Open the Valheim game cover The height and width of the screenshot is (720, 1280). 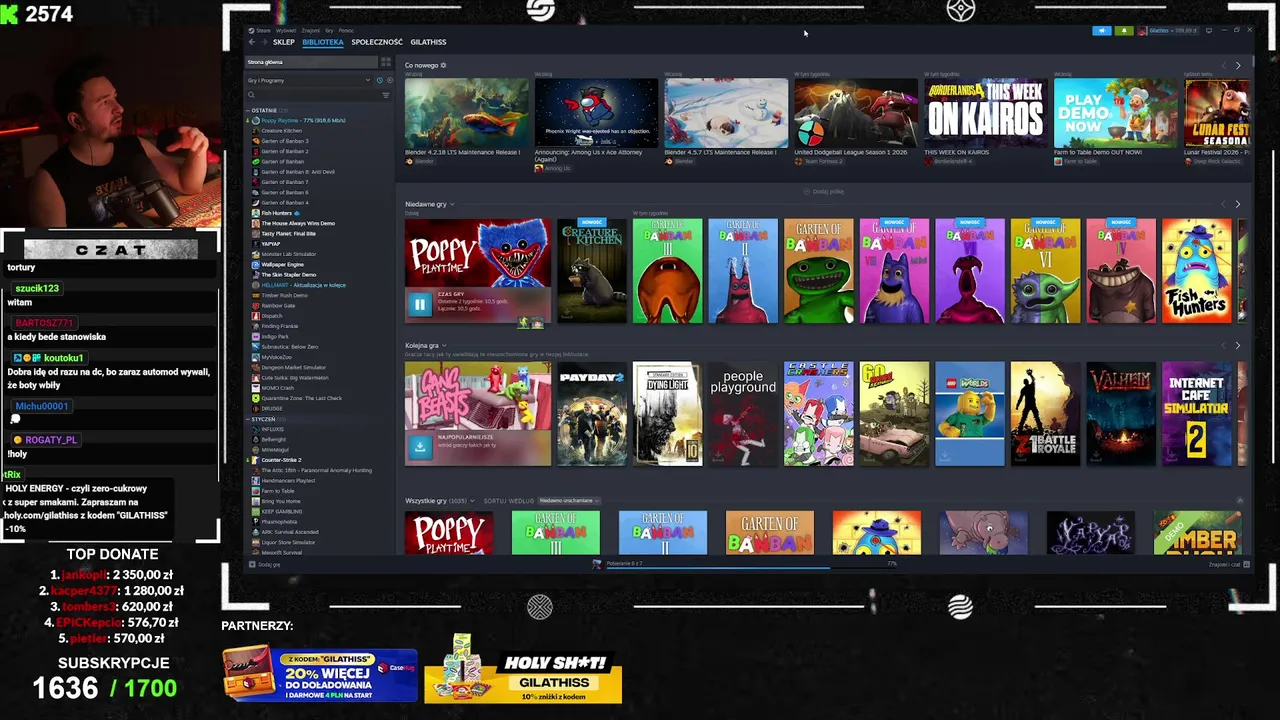tap(1121, 414)
